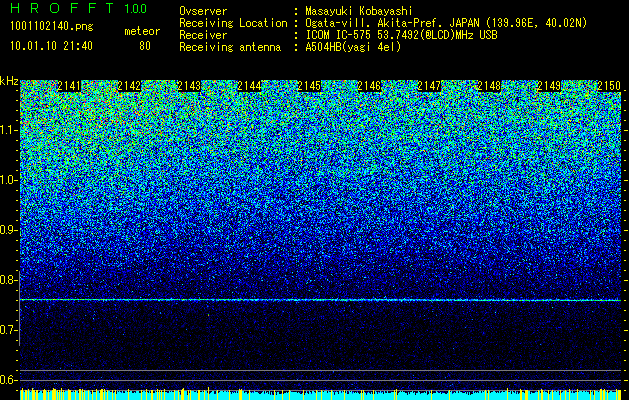This screenshot has width=629, height=400.
Task: Click the 'Receiving antenna' label
Action: point(230,47)
